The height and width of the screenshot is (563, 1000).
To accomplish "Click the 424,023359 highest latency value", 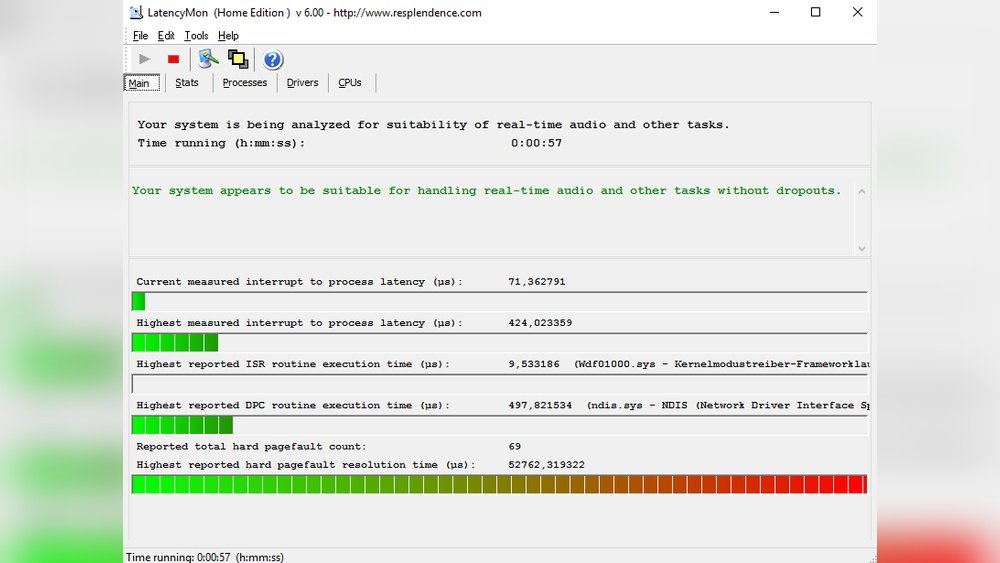I will (x=540, y=323).
